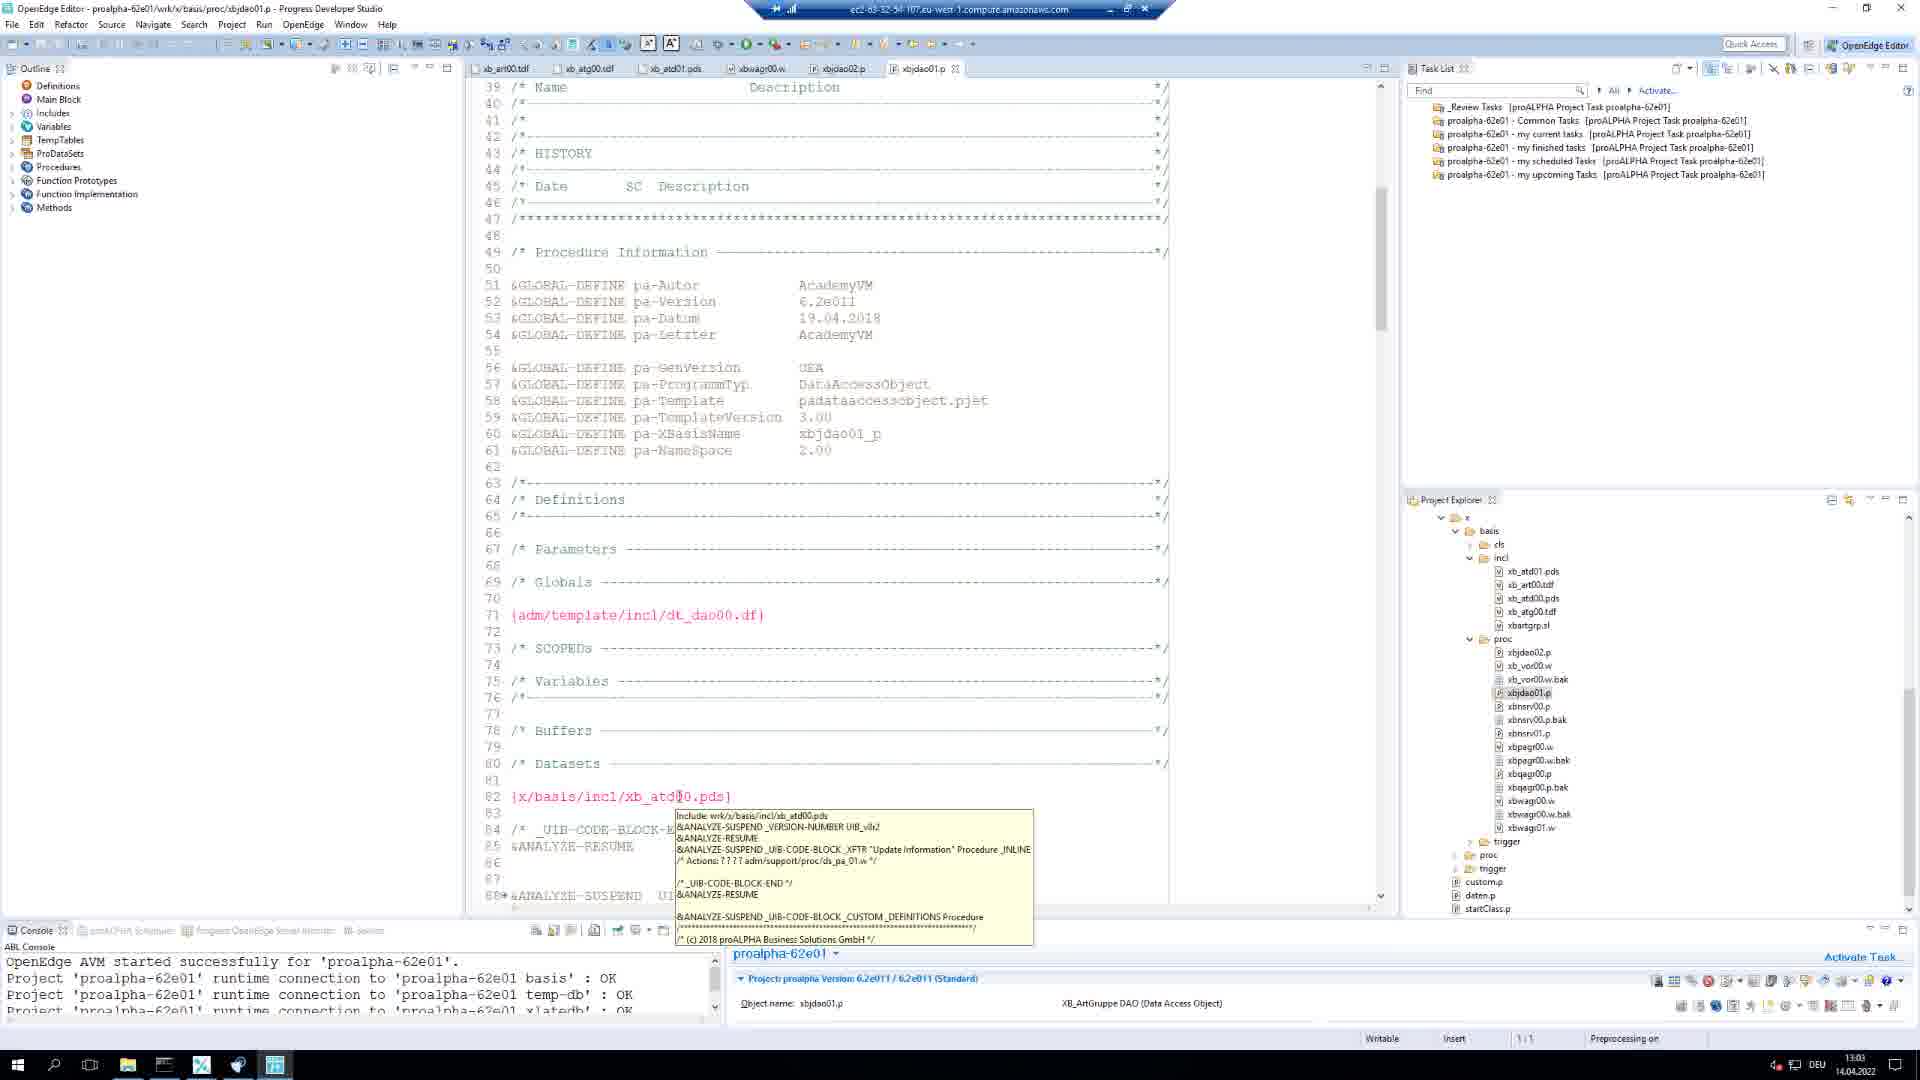Select startClass.p in Project Explorer
The height and width of the screenshot is (1080, 1920).
(x=1487, y=909)
